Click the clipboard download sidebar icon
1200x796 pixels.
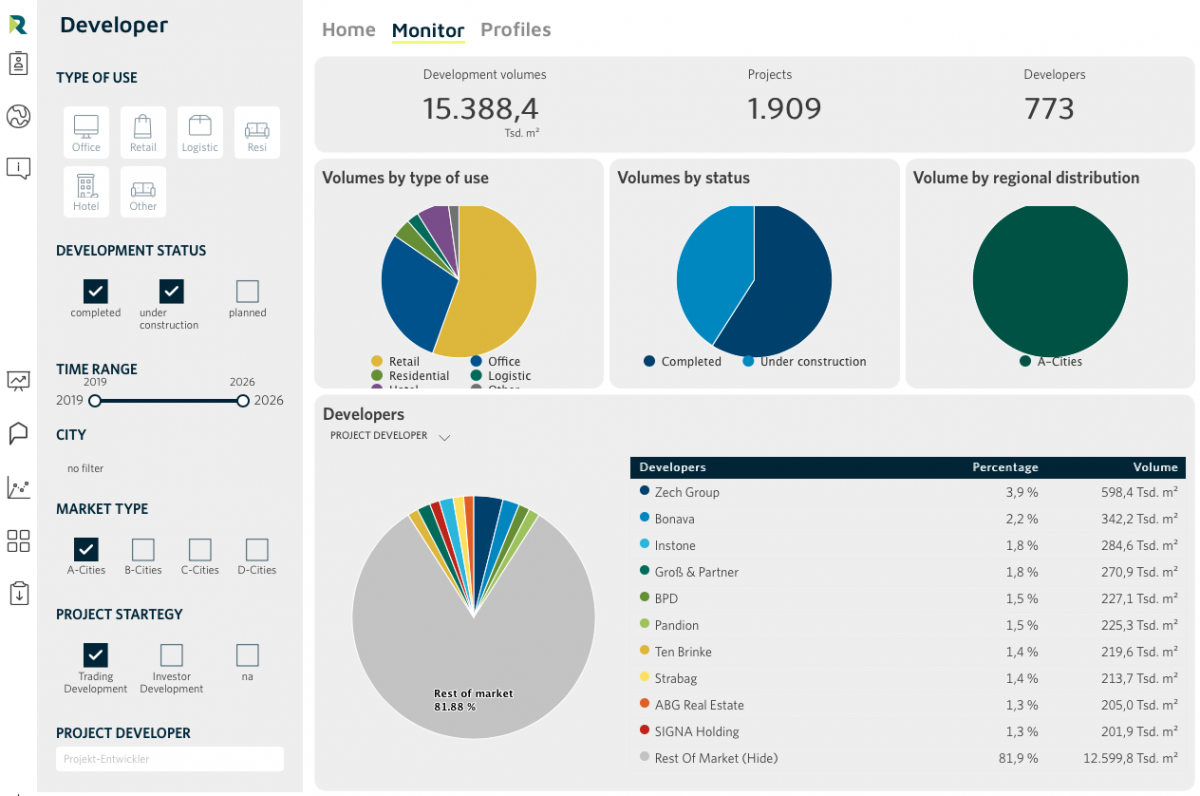click(x=18, y=593)
